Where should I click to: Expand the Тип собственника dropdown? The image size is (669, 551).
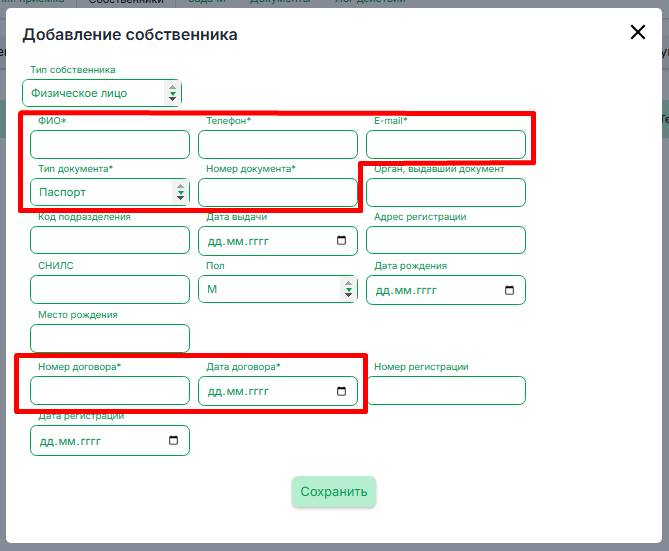101,93
